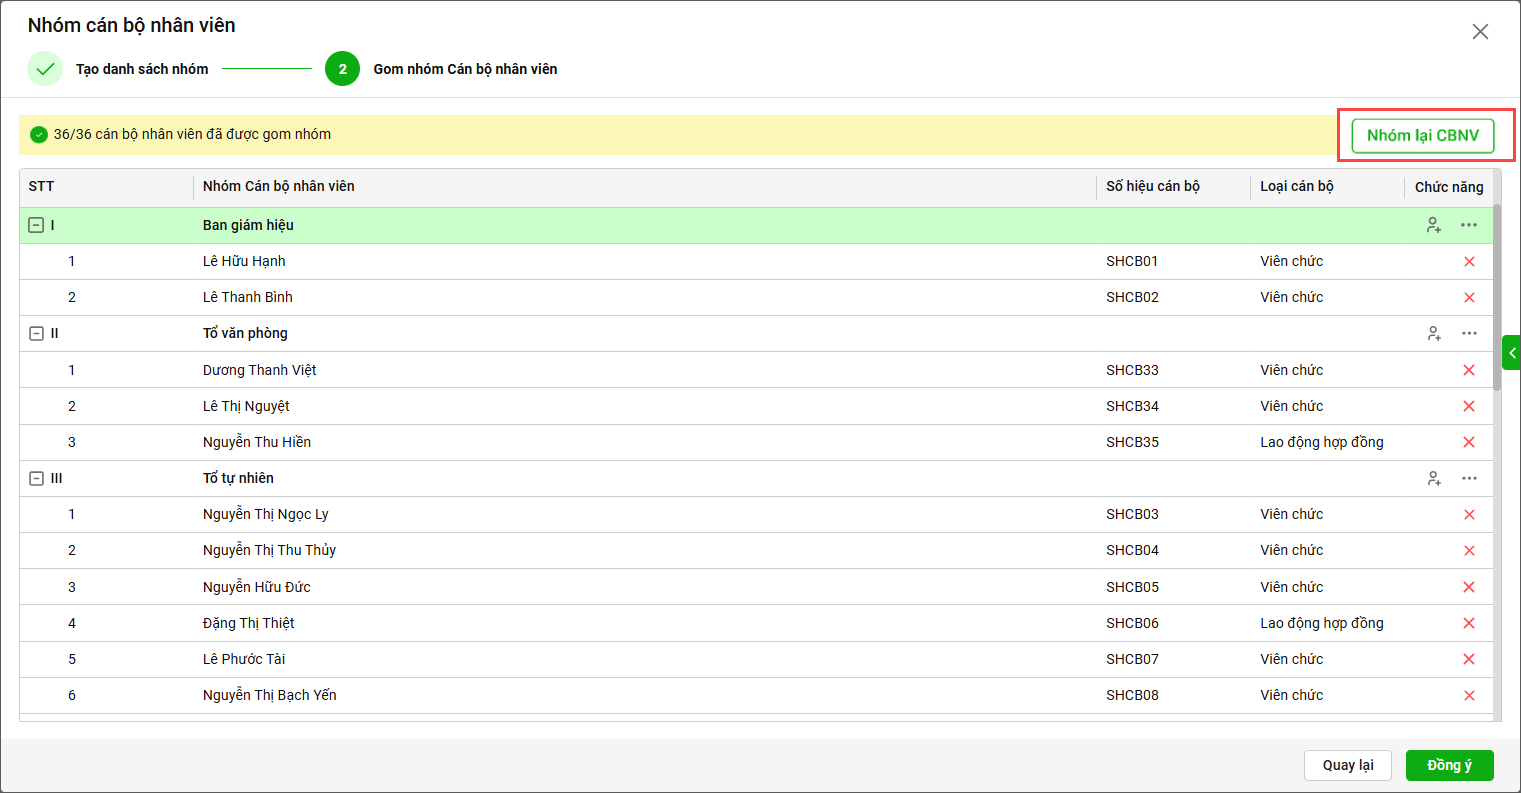Image resolution: width=1521 pixels, height=793 pixels.
Task: Open more options for Tổ tự nhiên
Action: 1468,479
